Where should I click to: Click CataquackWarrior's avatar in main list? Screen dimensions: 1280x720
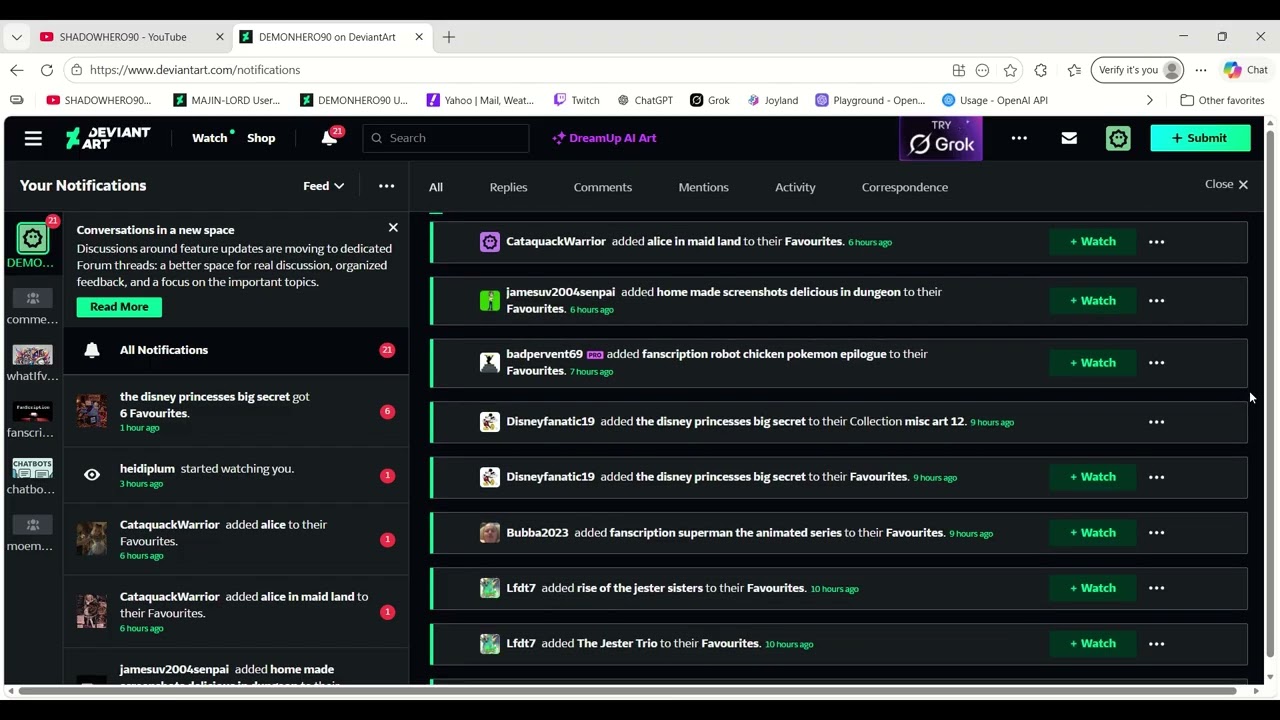click(x=489, y=242)
